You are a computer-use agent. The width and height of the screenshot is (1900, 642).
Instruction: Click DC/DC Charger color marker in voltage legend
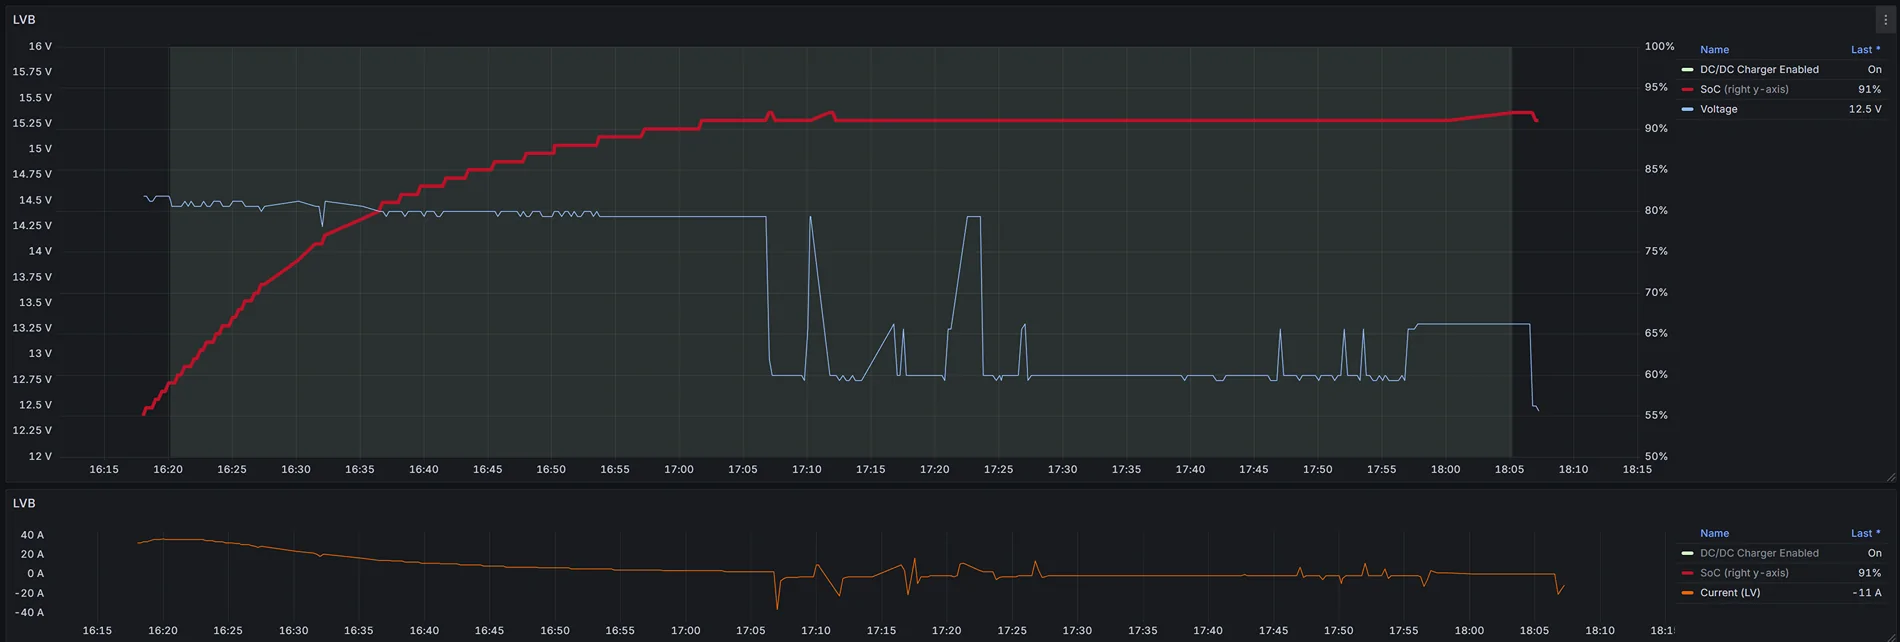pyautogui.click(x=1688, y=70)
